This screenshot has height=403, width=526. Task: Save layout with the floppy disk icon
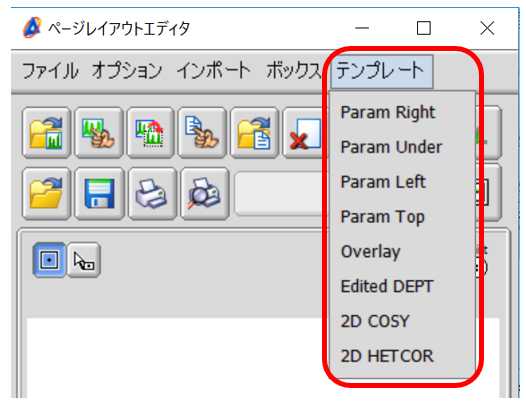(99, 194)
